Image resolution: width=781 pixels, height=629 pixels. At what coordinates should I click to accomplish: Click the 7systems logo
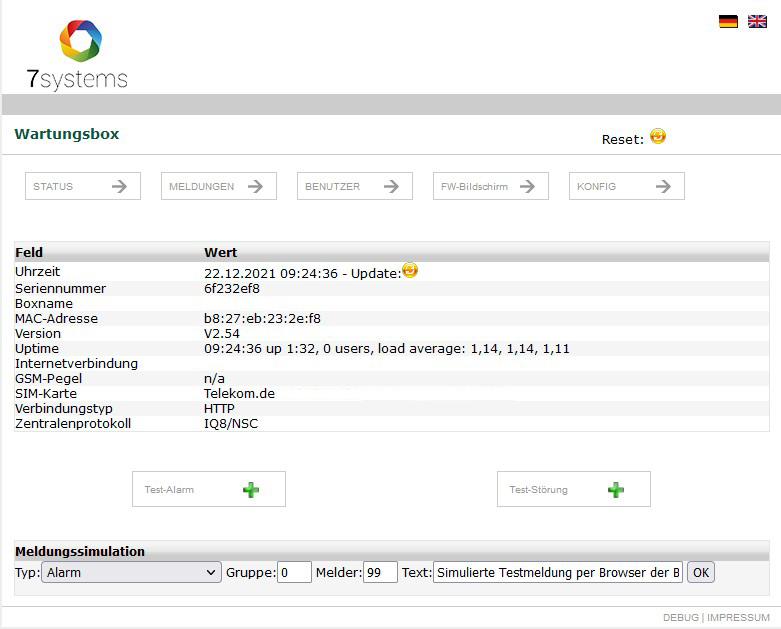pyautogui.click(x=78, y=55)
